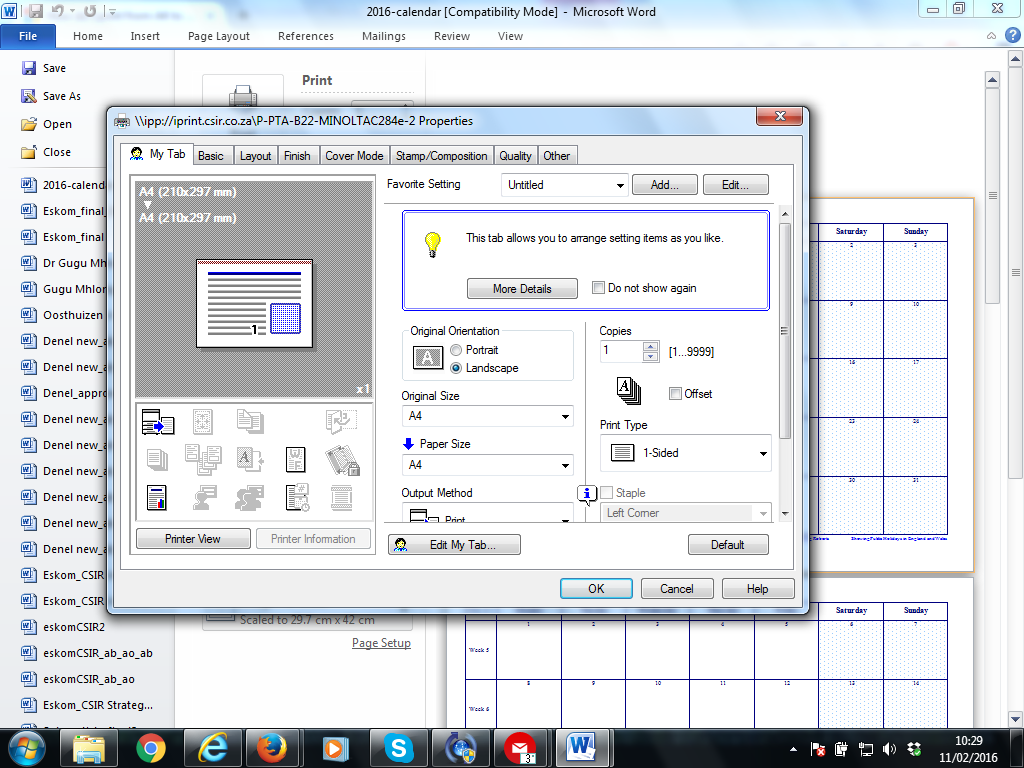Click the Page Setup link in Word

381,643
